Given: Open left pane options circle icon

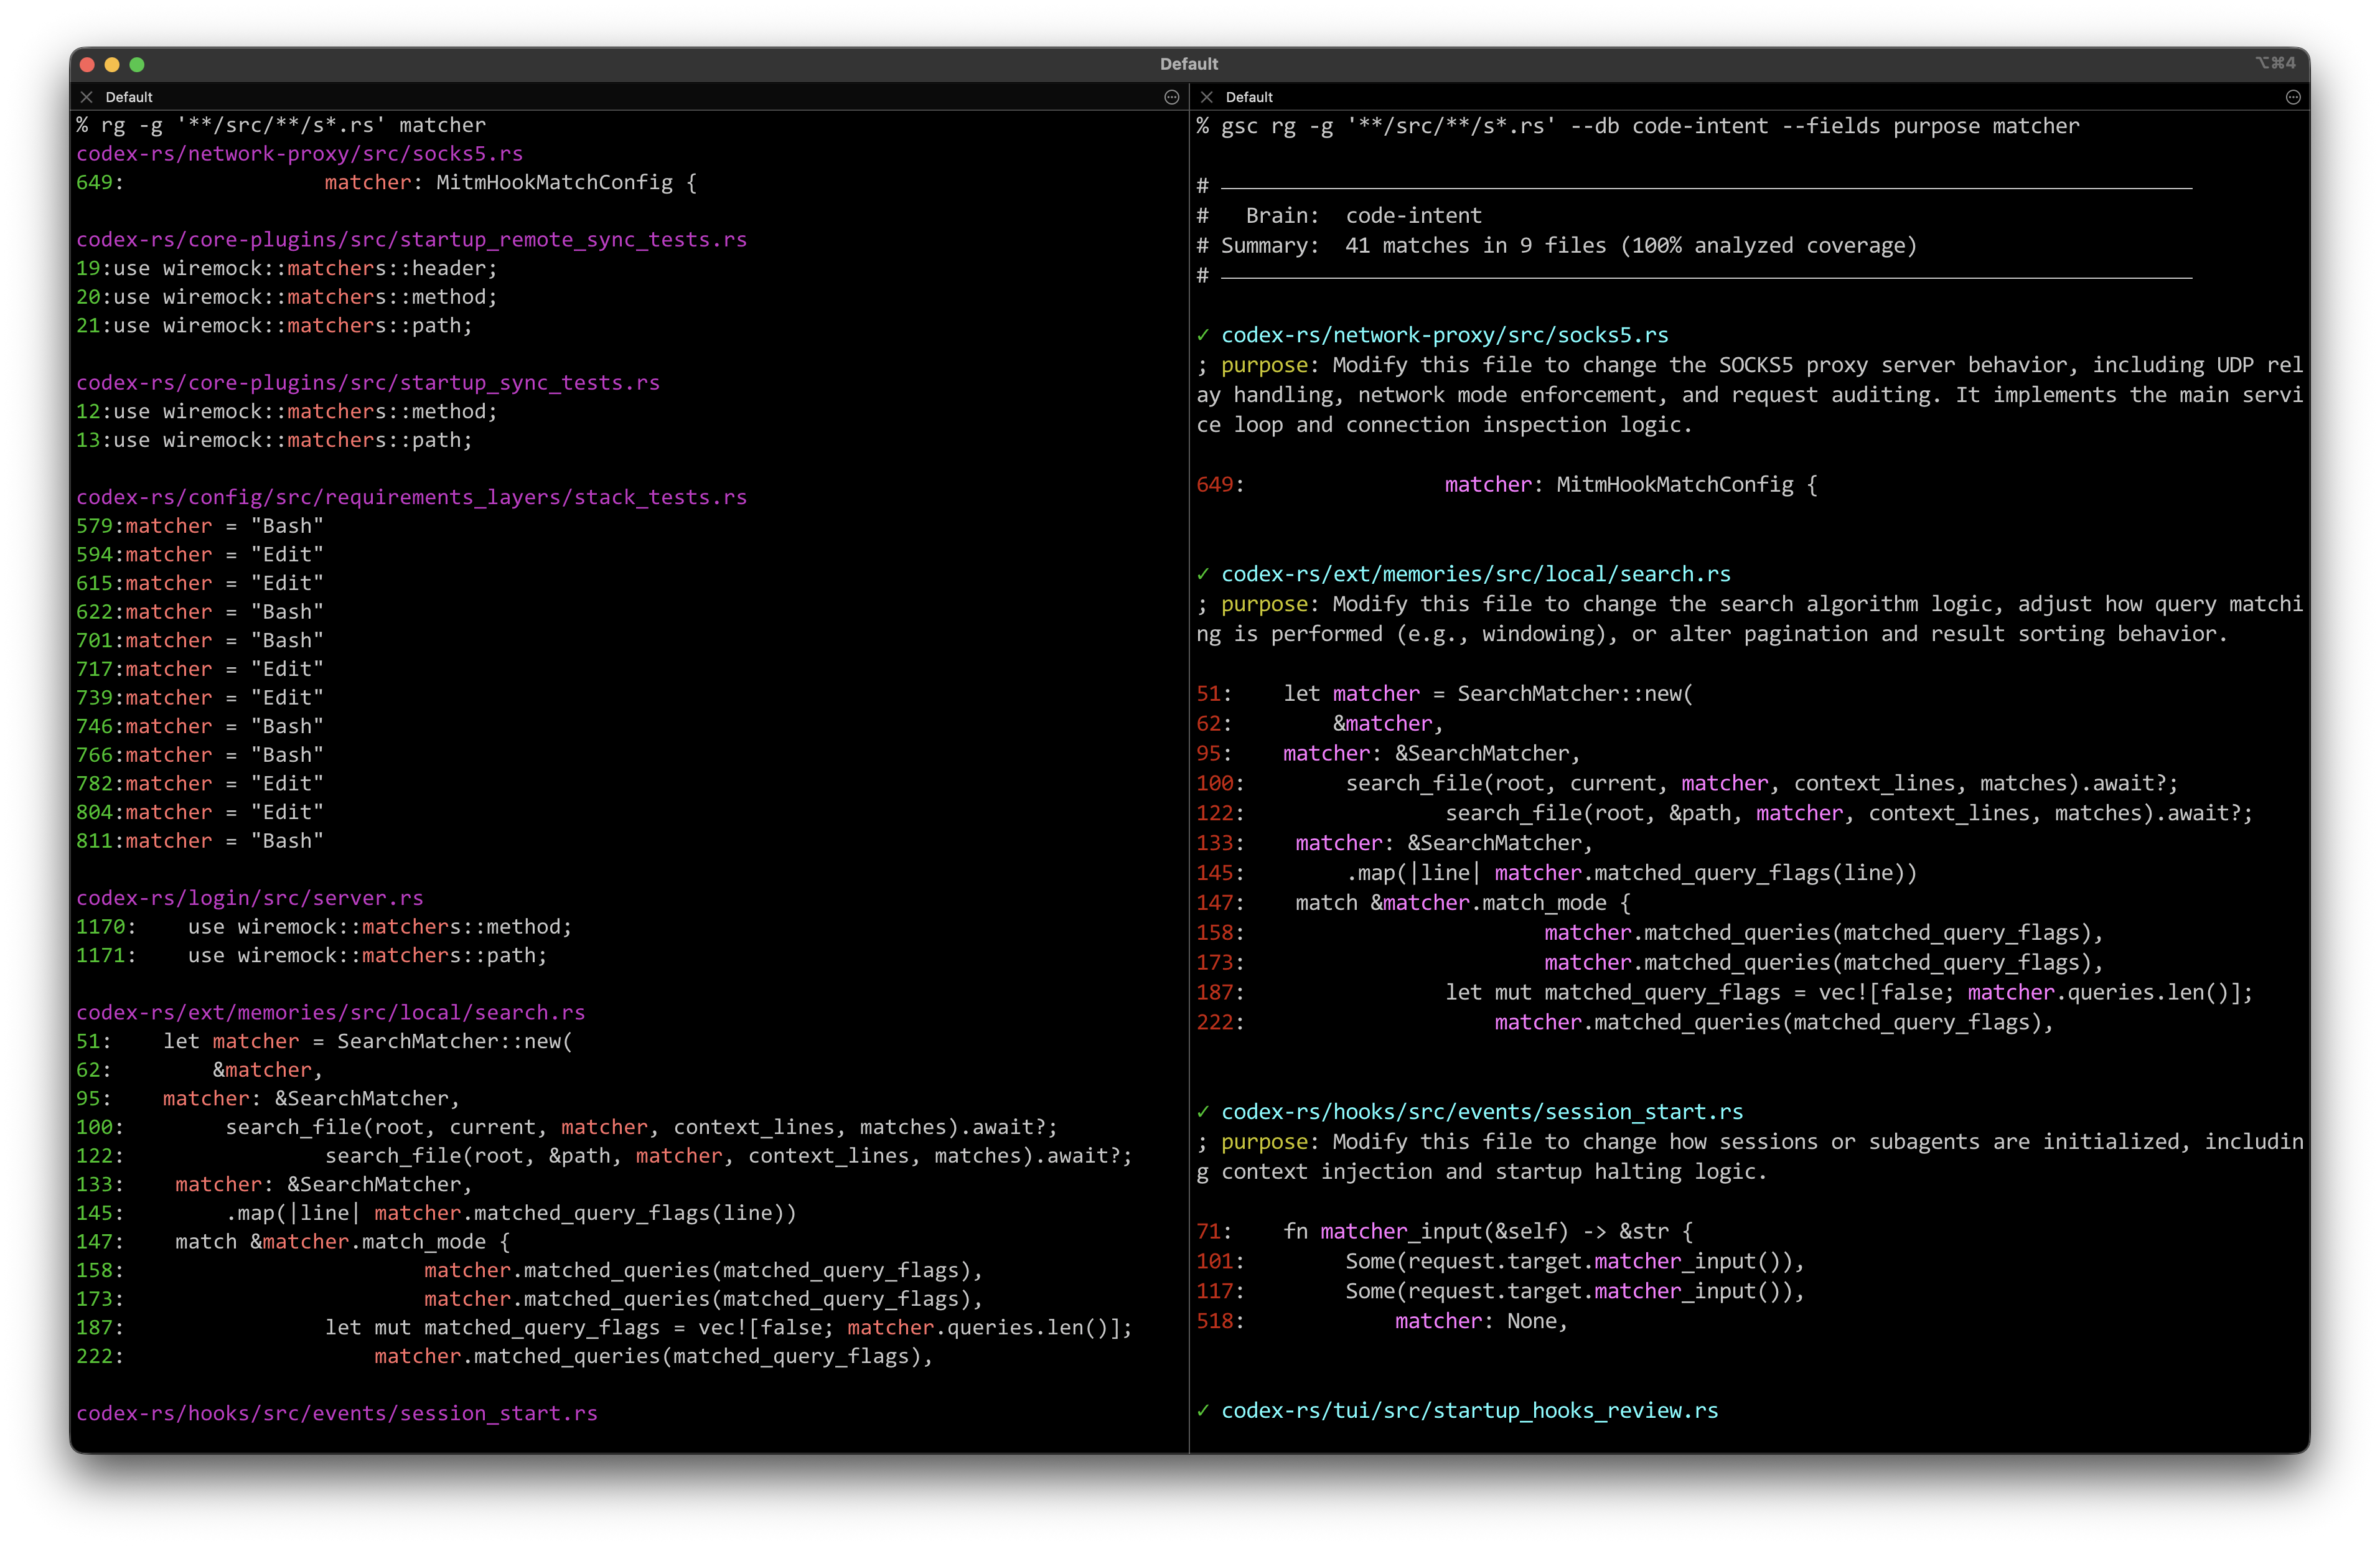Looking at the screenshot, I should [1171, 97].
